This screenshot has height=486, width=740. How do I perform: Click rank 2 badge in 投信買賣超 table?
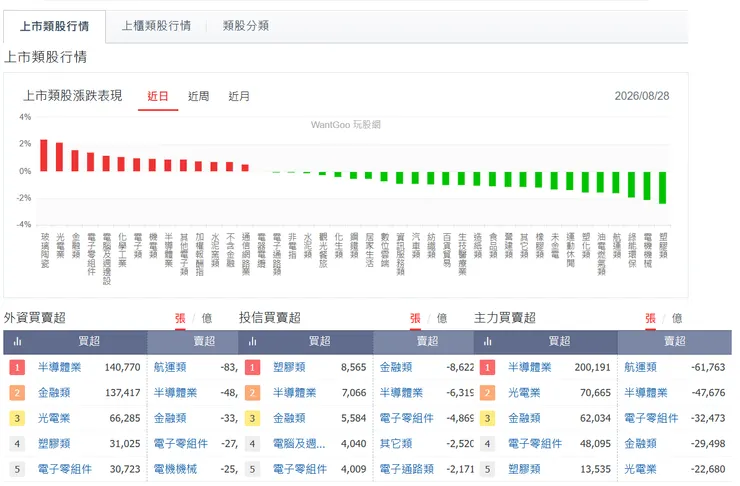(x=252, y=393)
